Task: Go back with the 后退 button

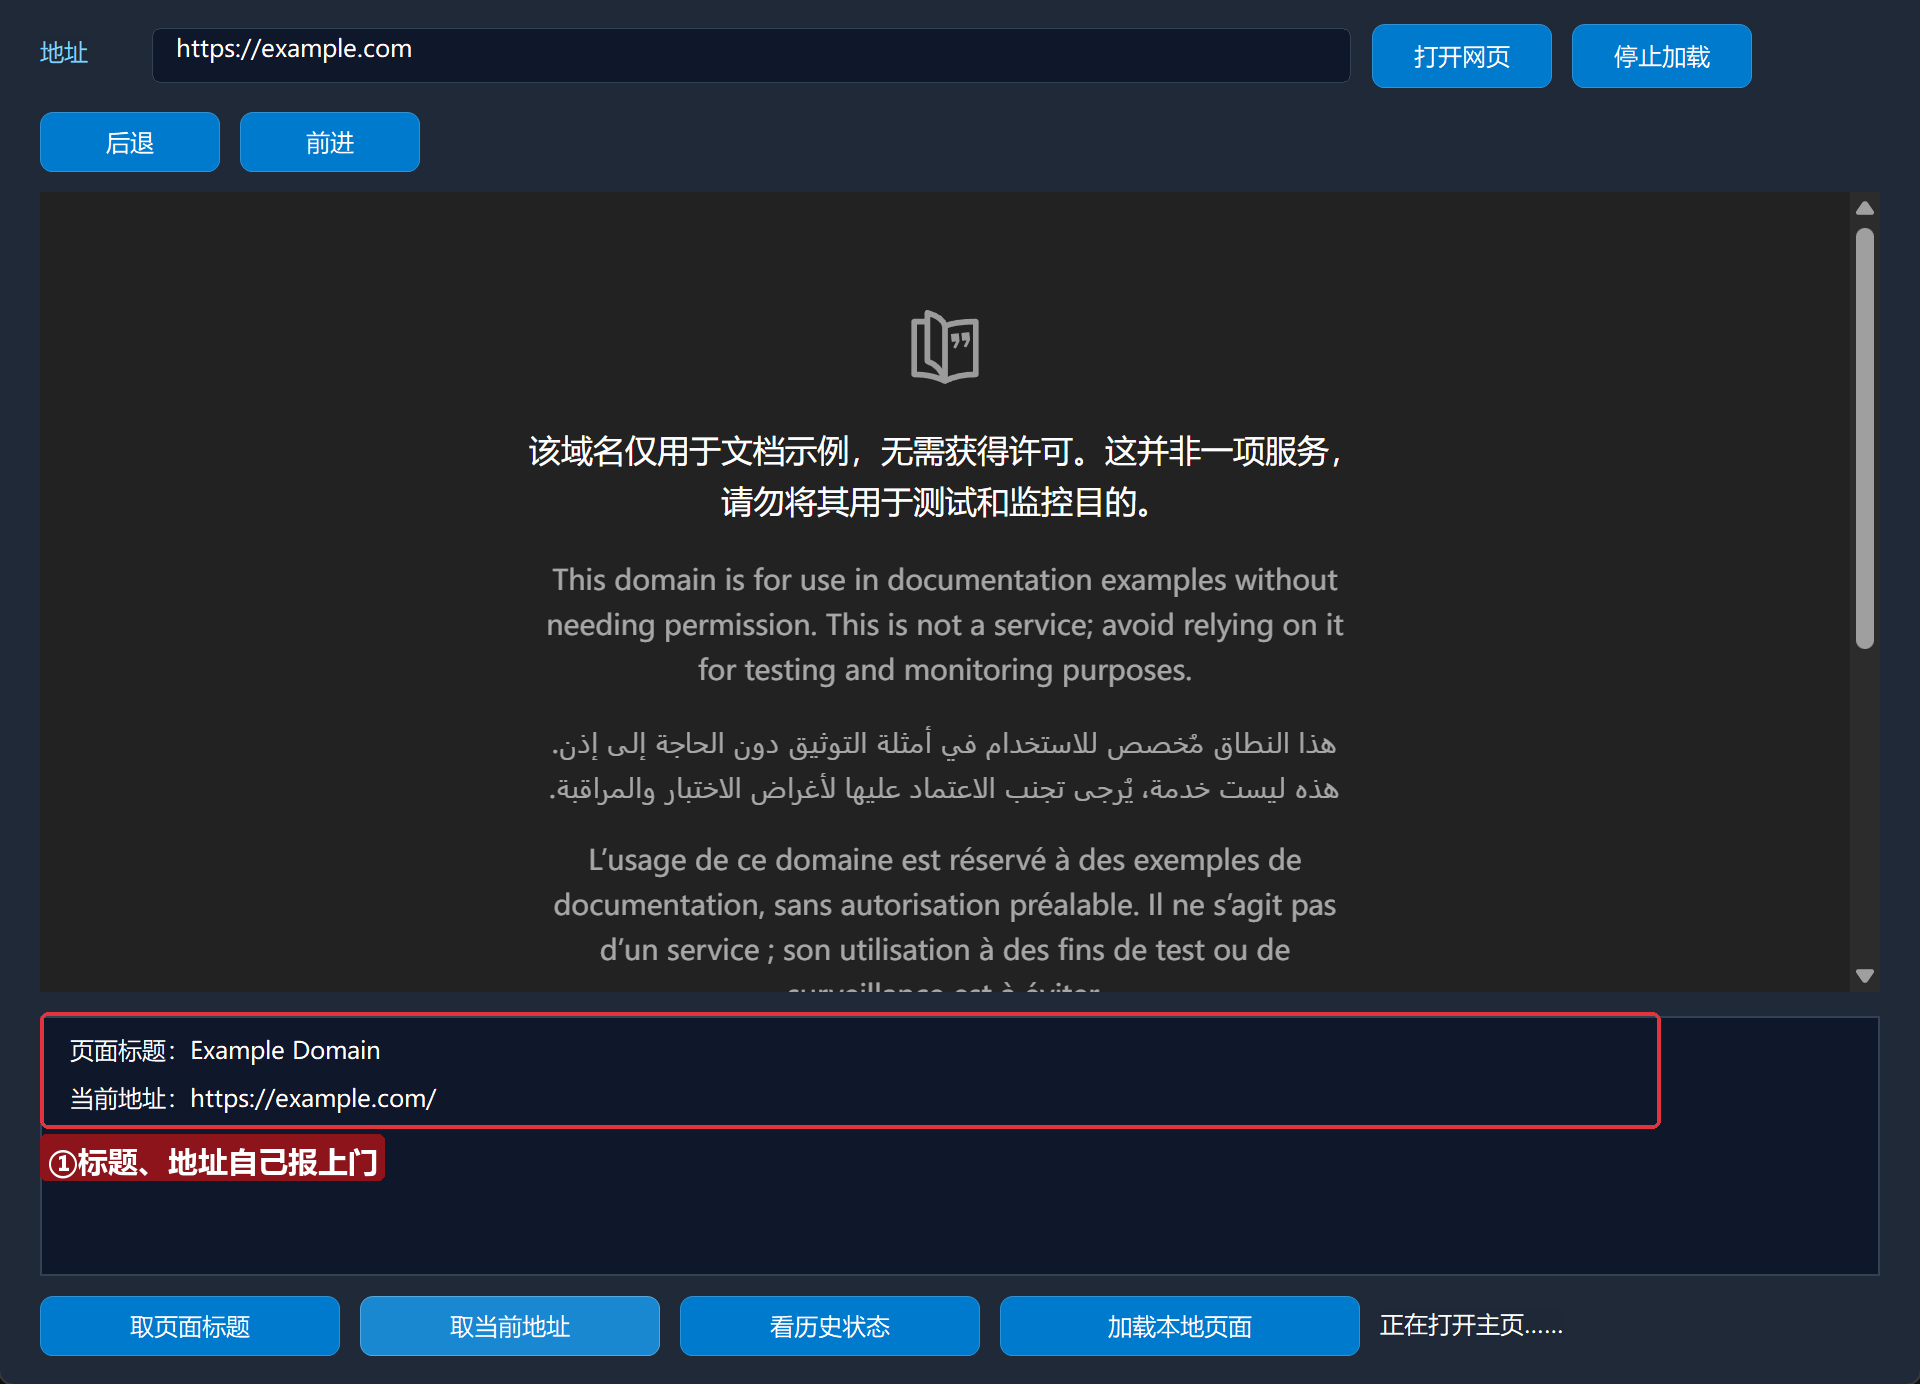Action: click(130, 142)
